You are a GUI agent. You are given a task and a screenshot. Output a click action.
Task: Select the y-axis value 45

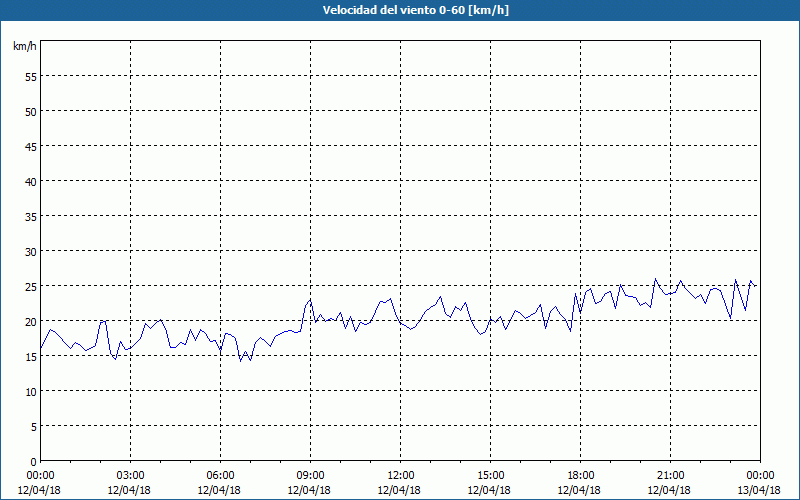pos(31,146)
